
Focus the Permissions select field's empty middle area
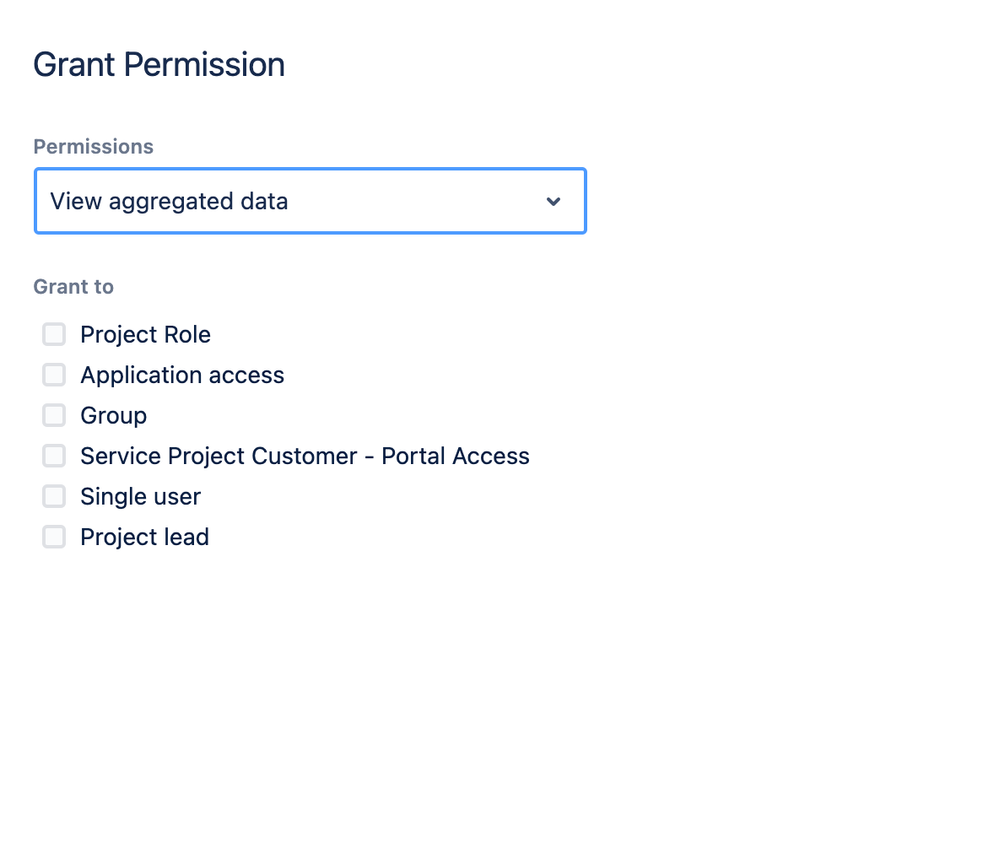tap(410, 201)
